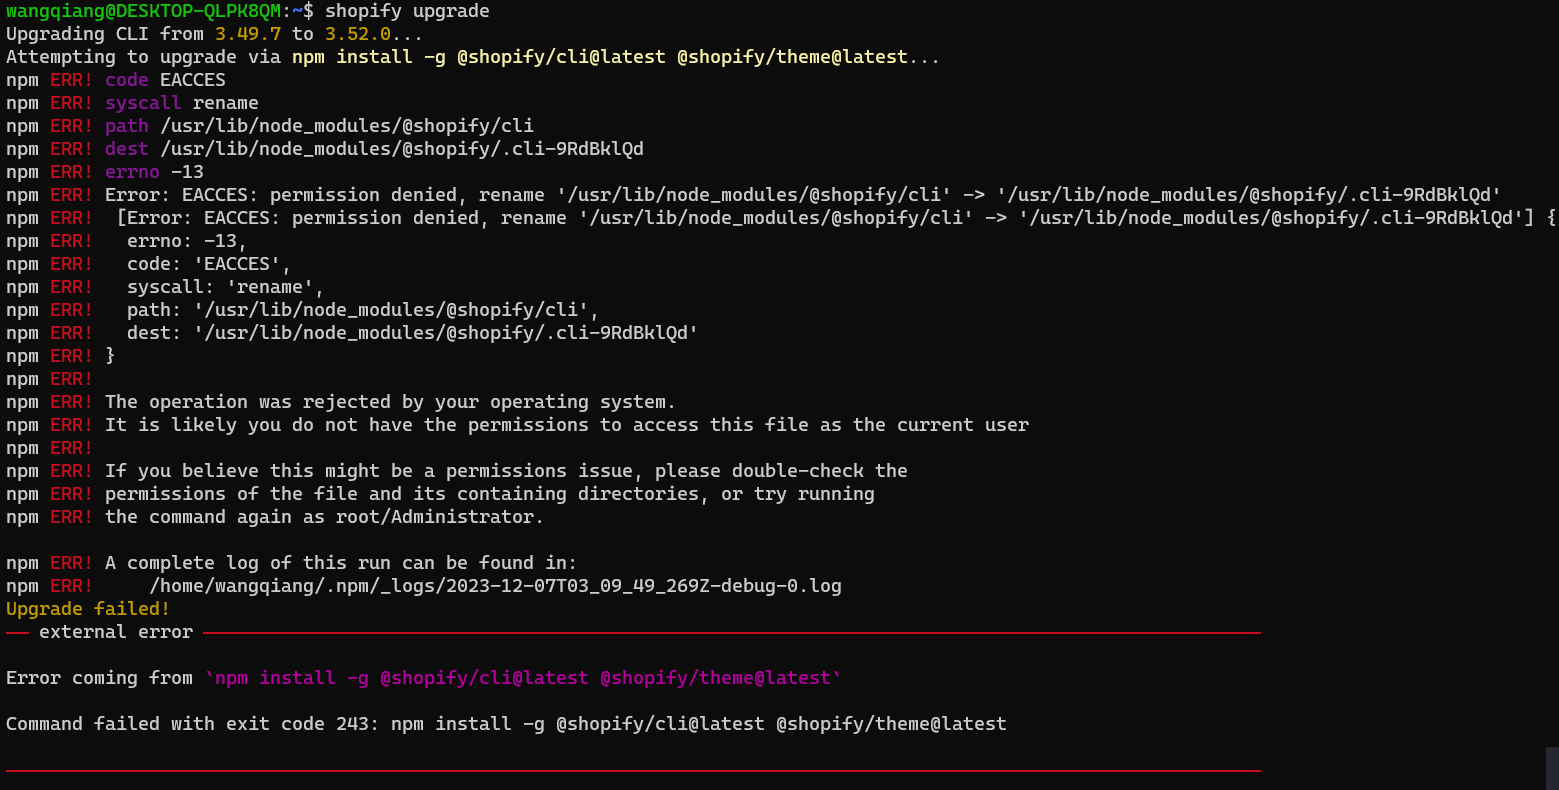
Task: Open the debug-0.log file path
Action: [495, 586]
